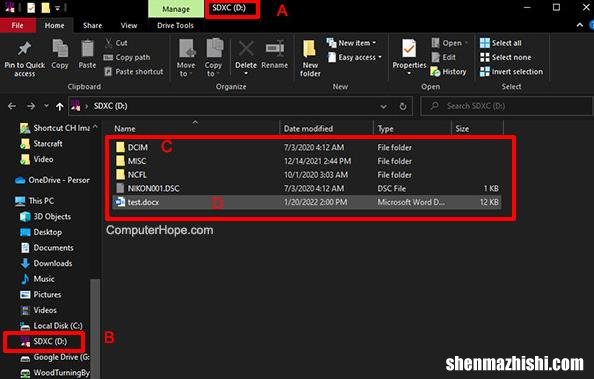Click Pin to Quick access icon
The height and width of the screenshot is (379, 594).
[24, 49]
